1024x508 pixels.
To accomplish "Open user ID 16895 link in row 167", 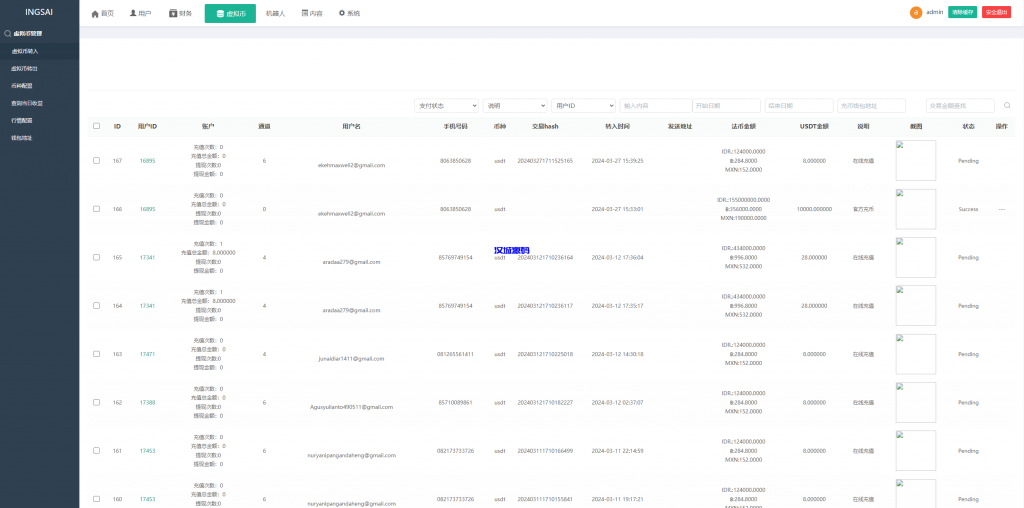I will [147, 160].
